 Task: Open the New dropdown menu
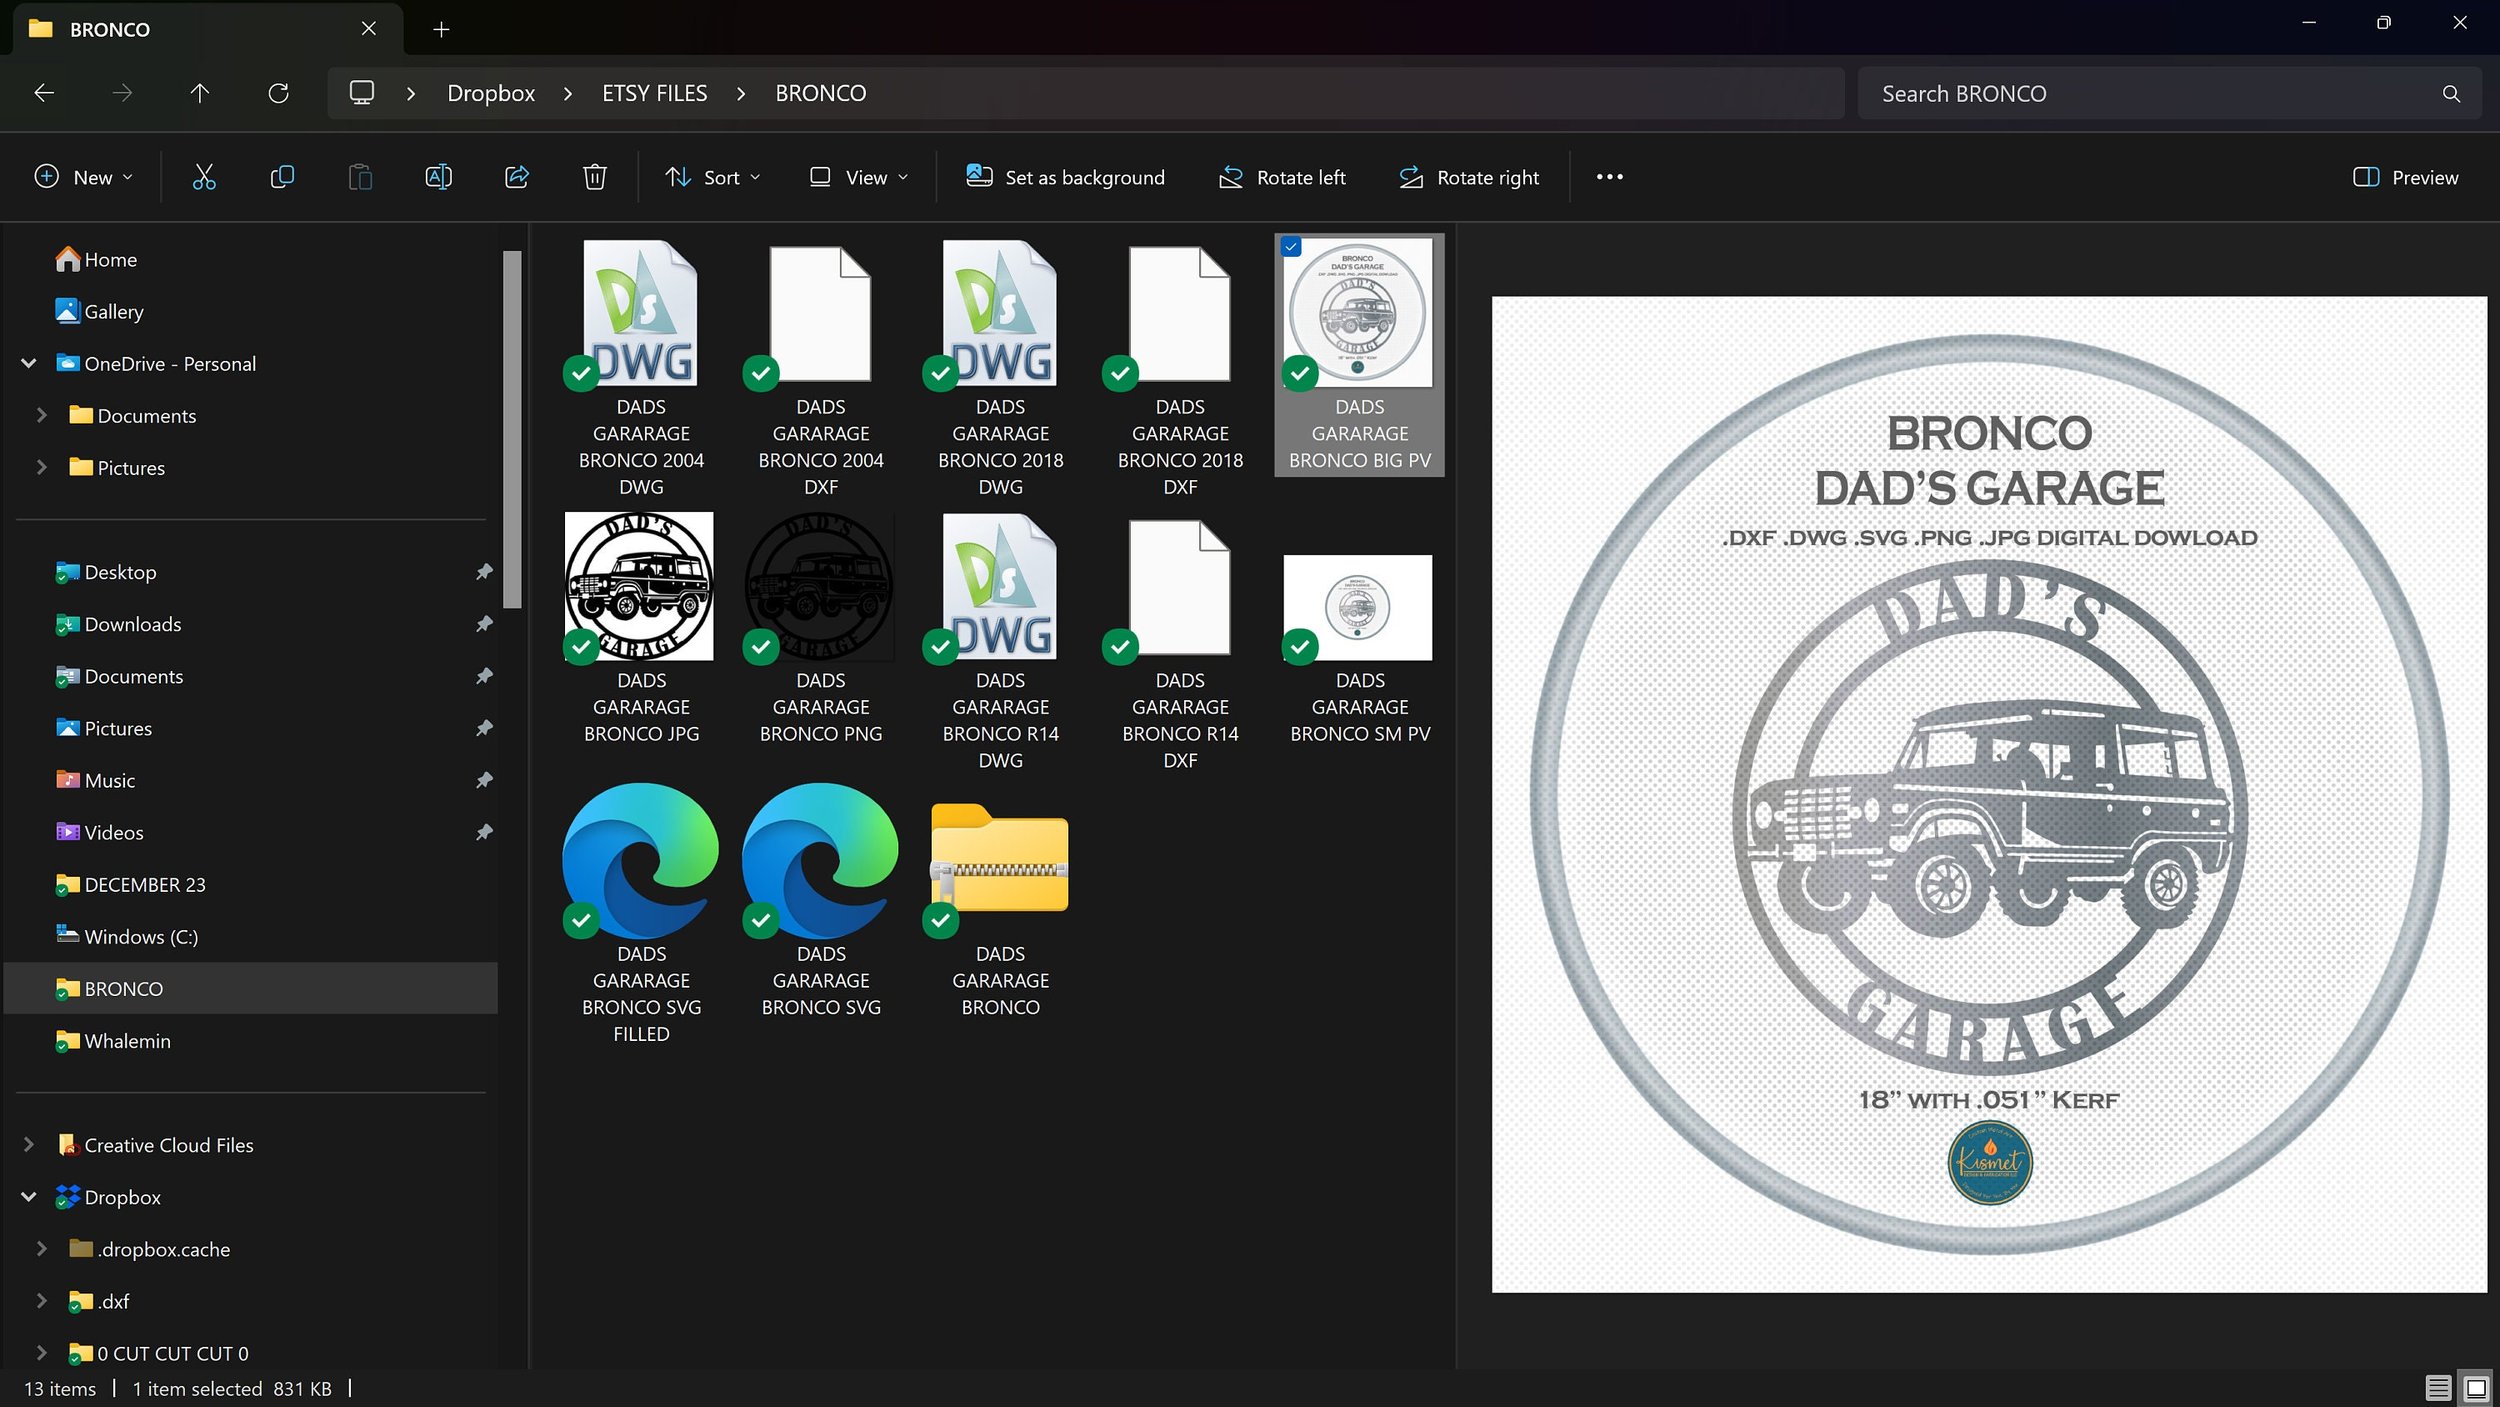84,177
